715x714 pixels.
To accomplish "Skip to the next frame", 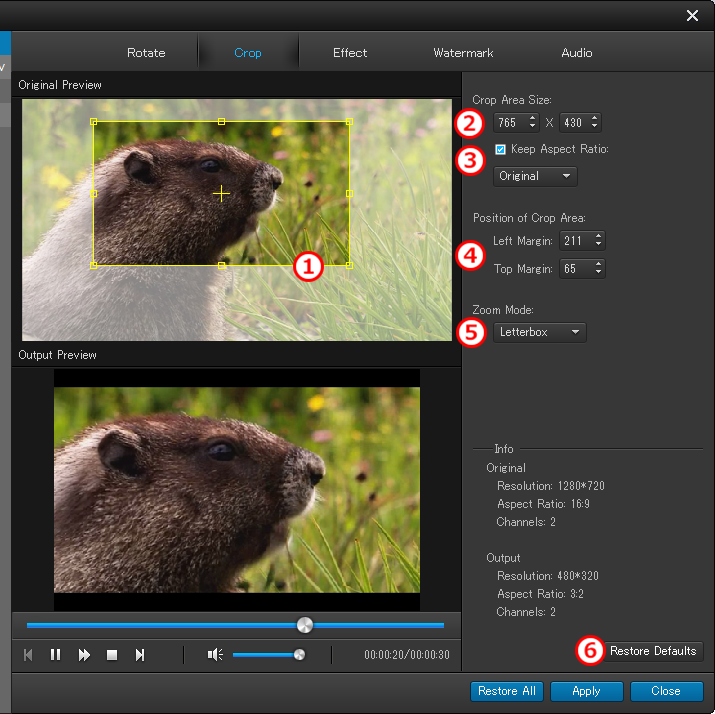I will [140, 655].
